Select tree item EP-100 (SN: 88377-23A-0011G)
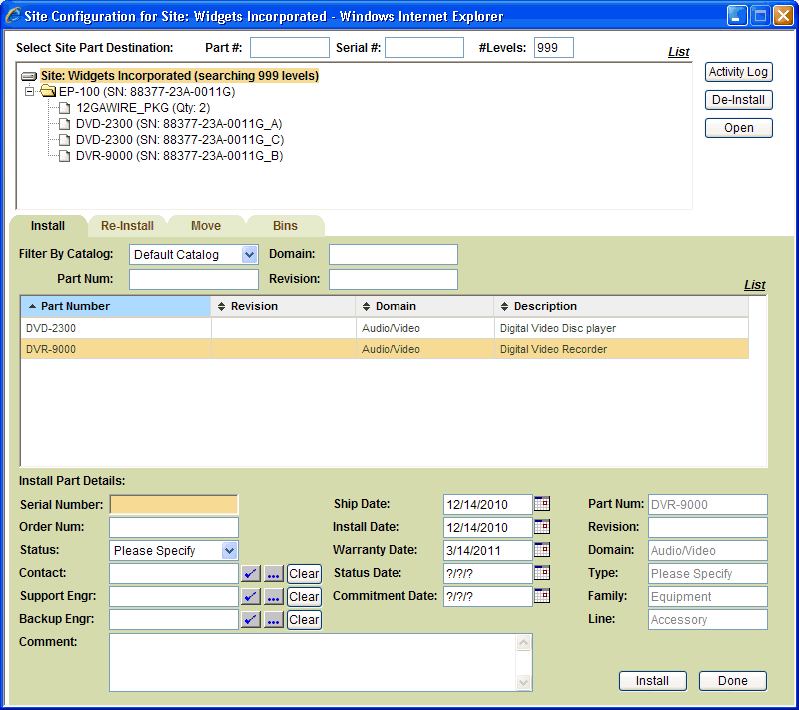Image resolution: width=799 pixels, height=710 pixels. pyautogui.click(x=147, y=92)
